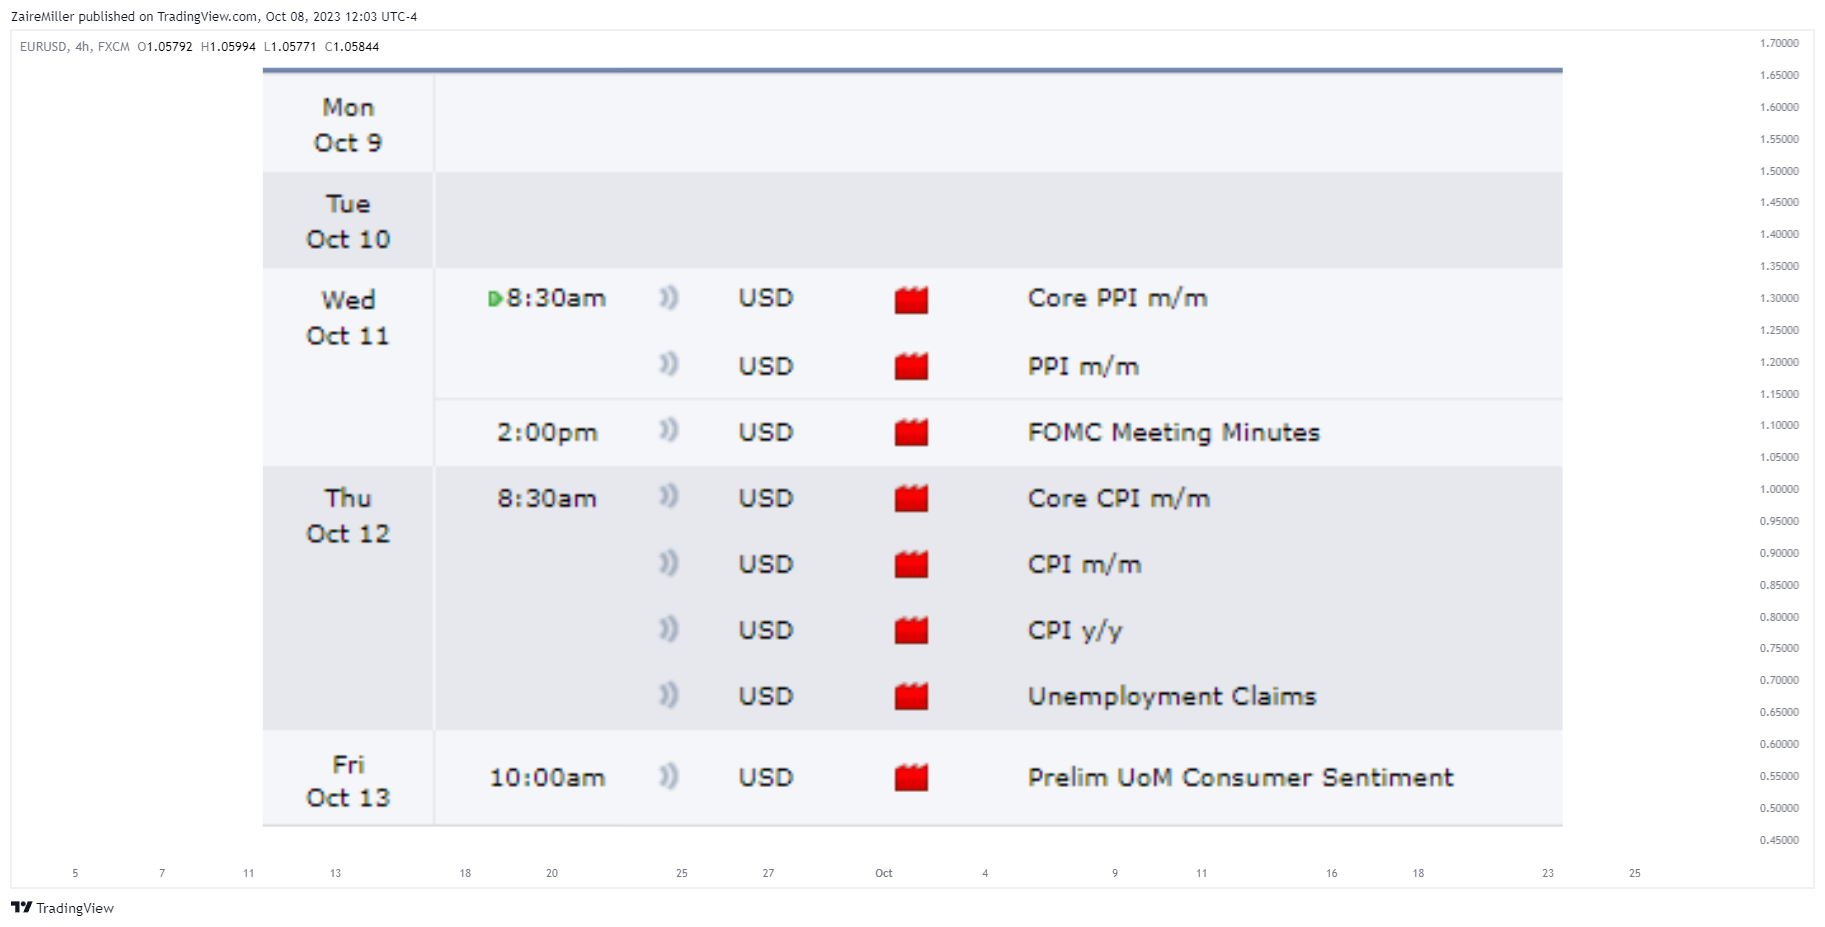
Task: Open the Unemployment Claims event
Action: pyautogui.click(x=1172, y=696)
